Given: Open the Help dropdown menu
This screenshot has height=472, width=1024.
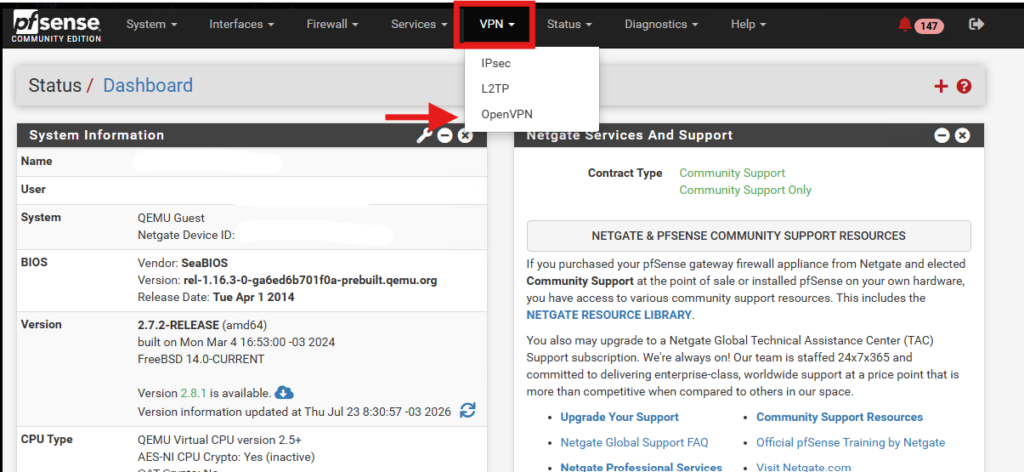Looking at the screenshot, I should 748,24.
